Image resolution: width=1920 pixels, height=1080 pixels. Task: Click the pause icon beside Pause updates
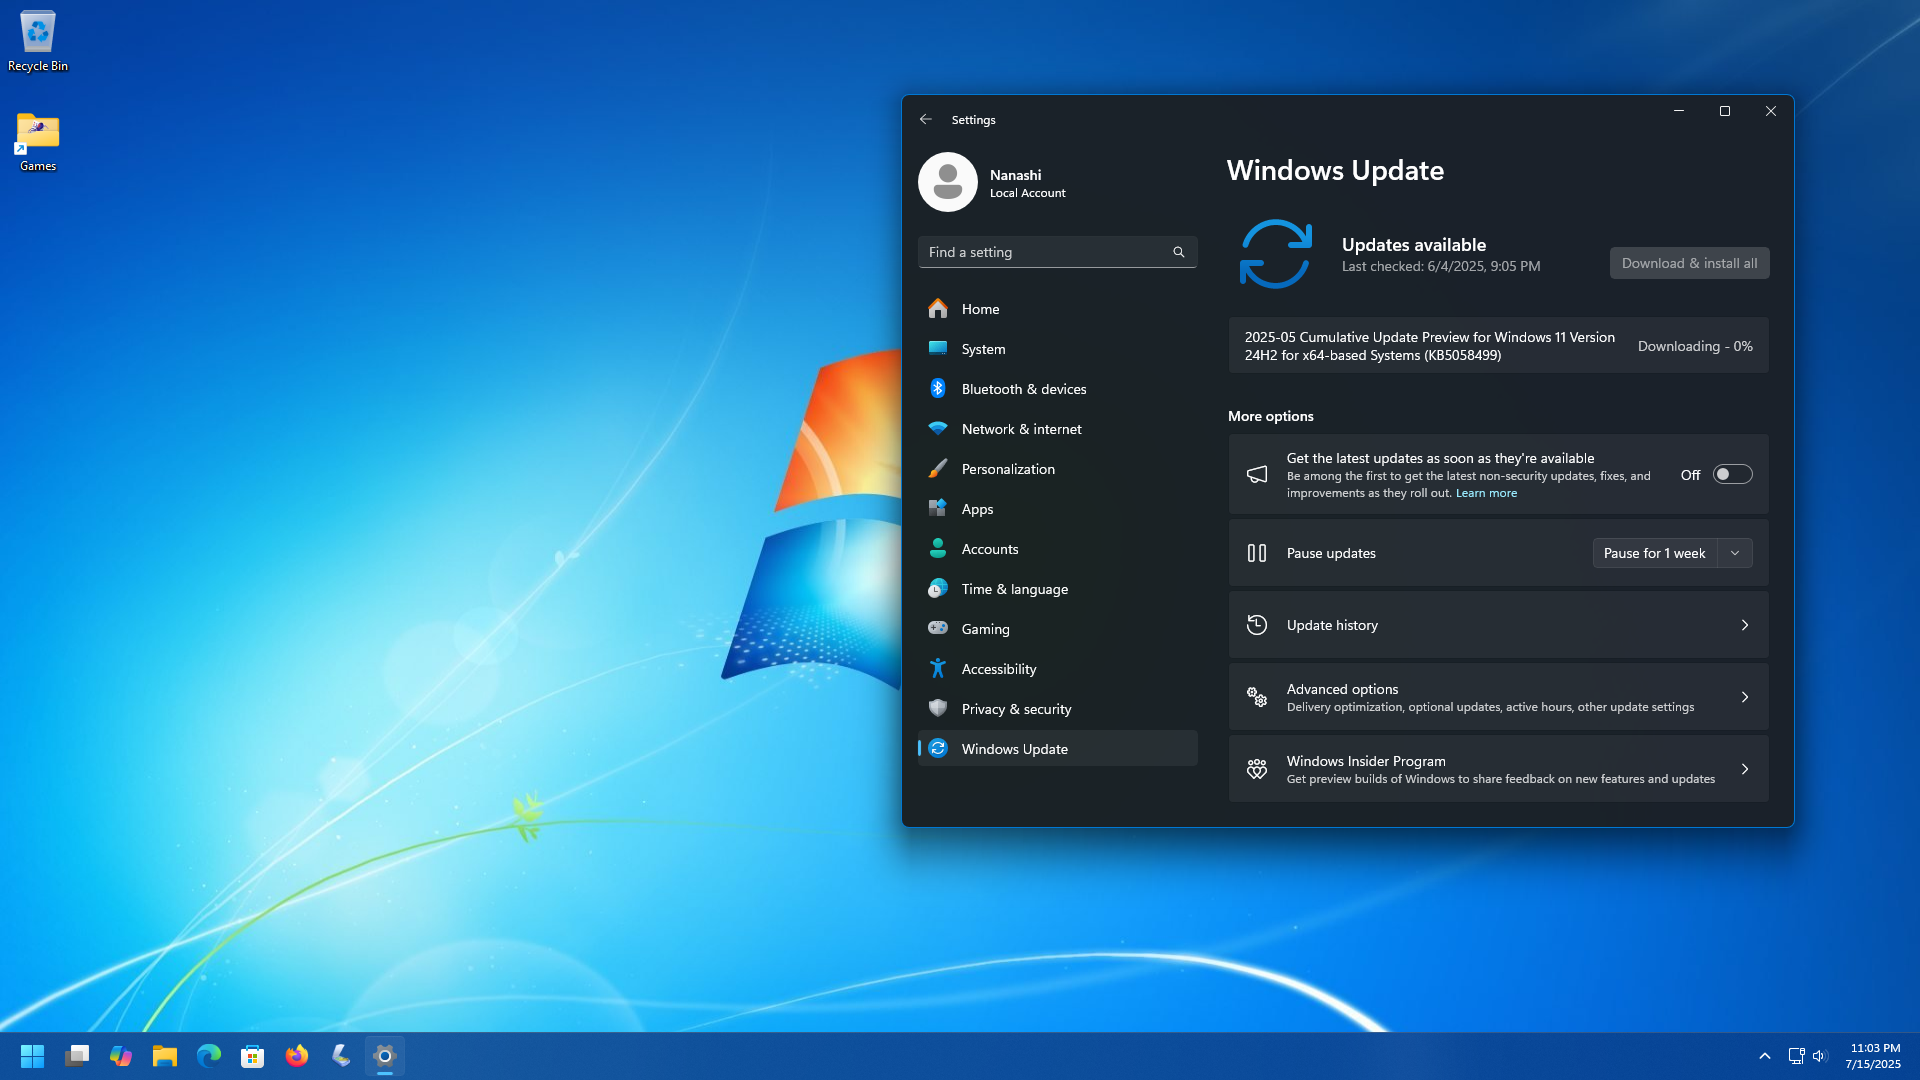click(x=1257, y=553)
